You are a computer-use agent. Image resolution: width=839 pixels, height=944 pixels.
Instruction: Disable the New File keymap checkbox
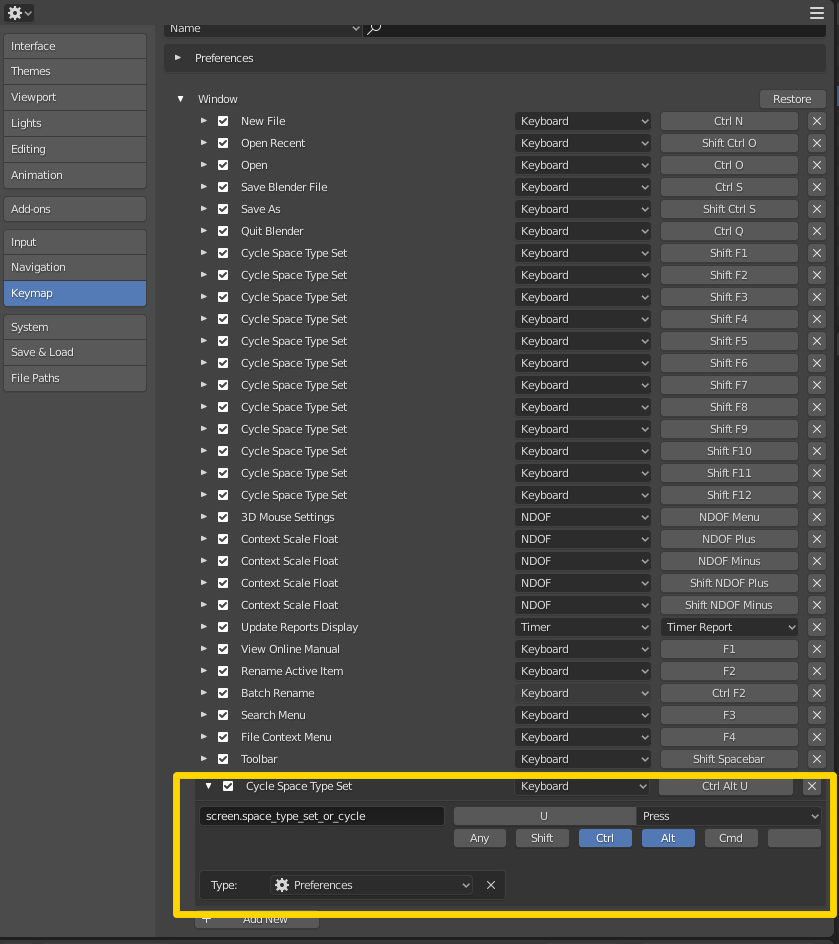[x=223, y=121]
